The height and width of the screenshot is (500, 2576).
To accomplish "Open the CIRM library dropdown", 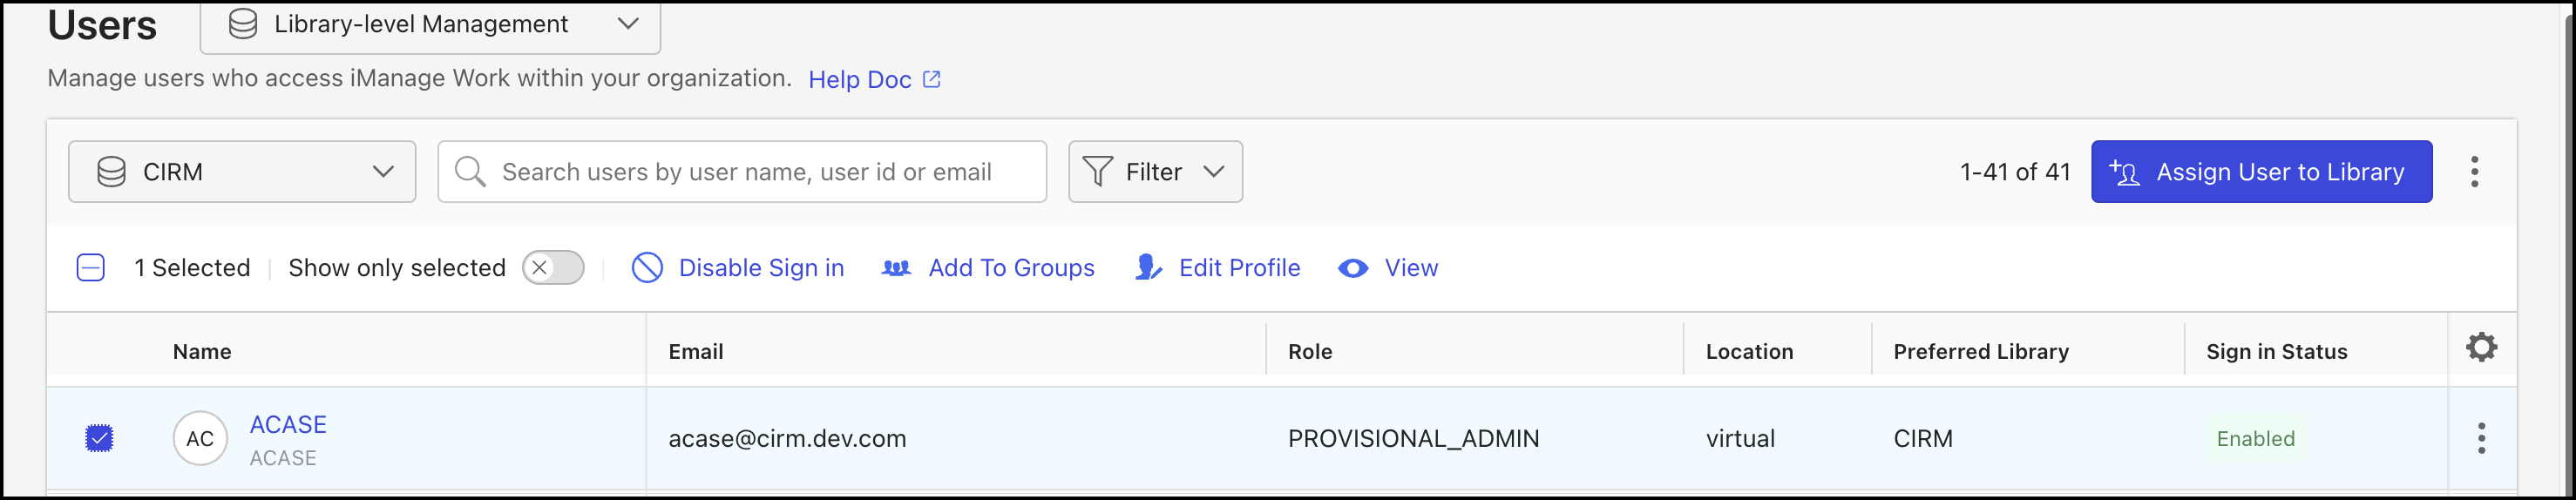I will [242, 172].
